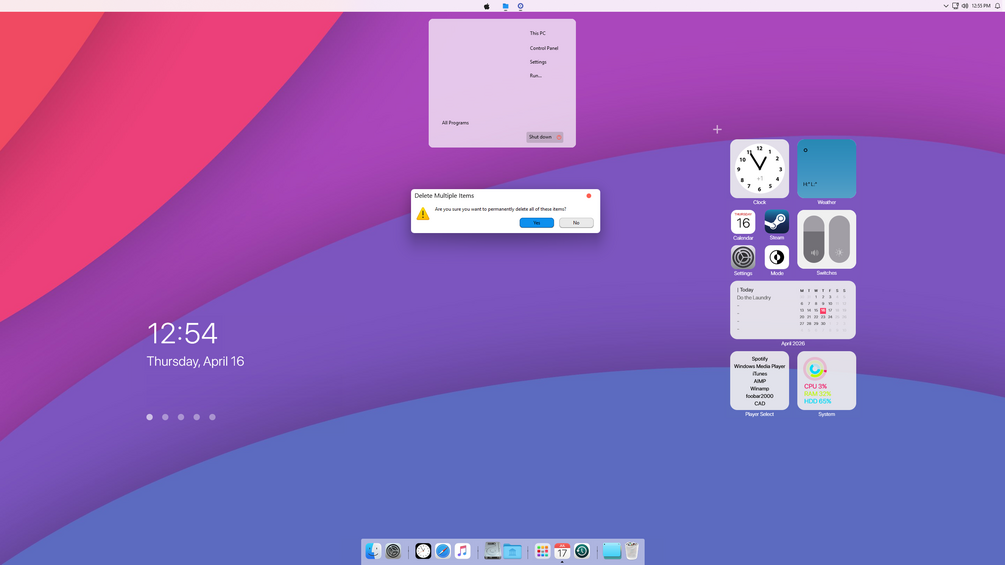Screen dimensions: 1005x565
Task: Select the first desktop page dot
Action: click(149, 417)
